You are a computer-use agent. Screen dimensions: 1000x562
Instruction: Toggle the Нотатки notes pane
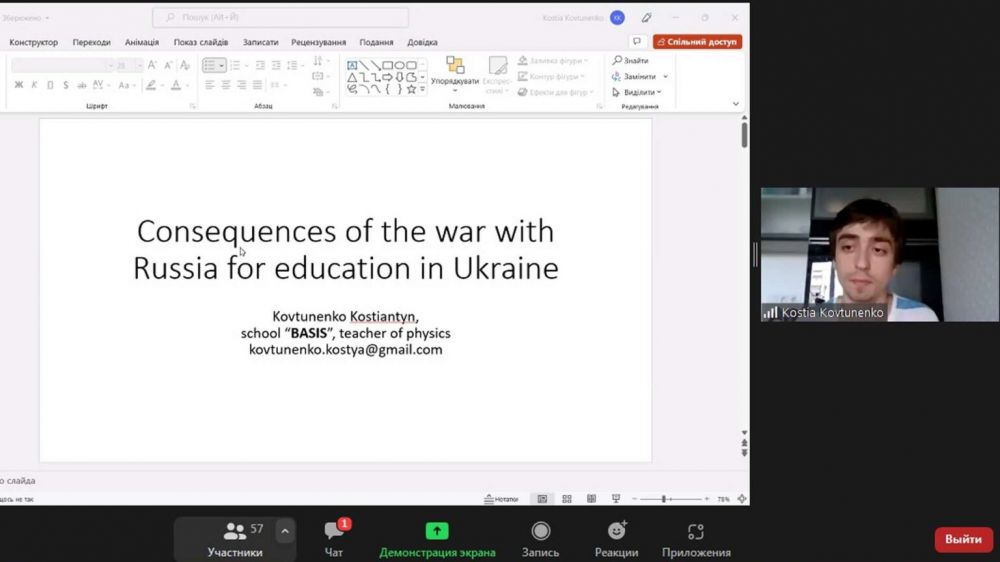(502, 499)
